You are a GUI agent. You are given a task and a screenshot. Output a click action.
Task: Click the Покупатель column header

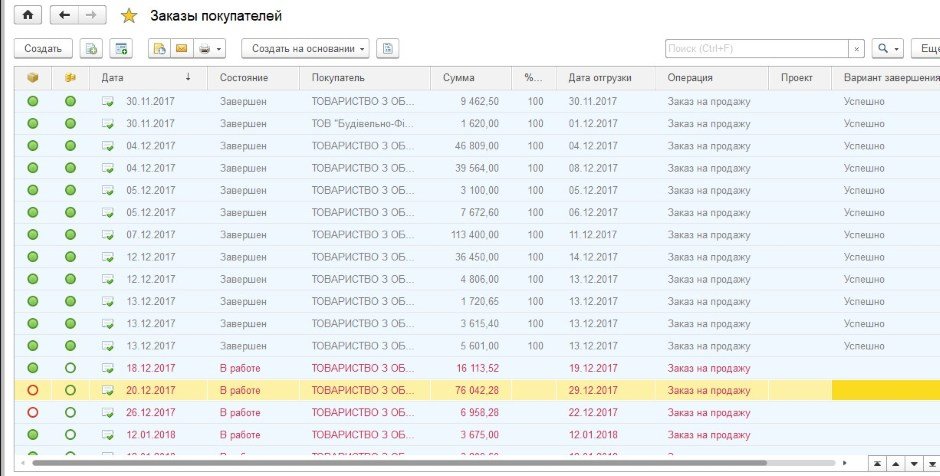point(338,77)
